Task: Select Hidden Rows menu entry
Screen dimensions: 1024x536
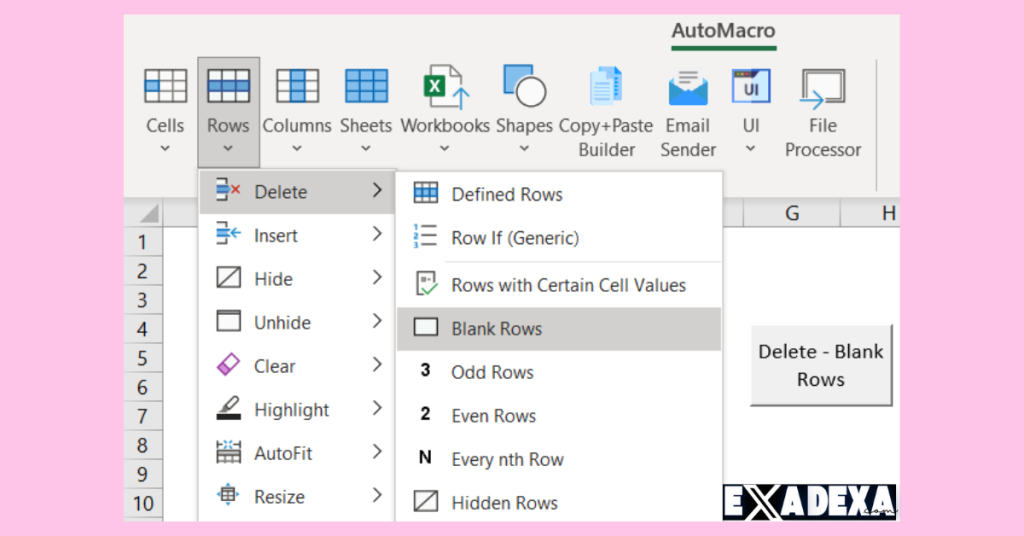Action: [x=559, y=503]
